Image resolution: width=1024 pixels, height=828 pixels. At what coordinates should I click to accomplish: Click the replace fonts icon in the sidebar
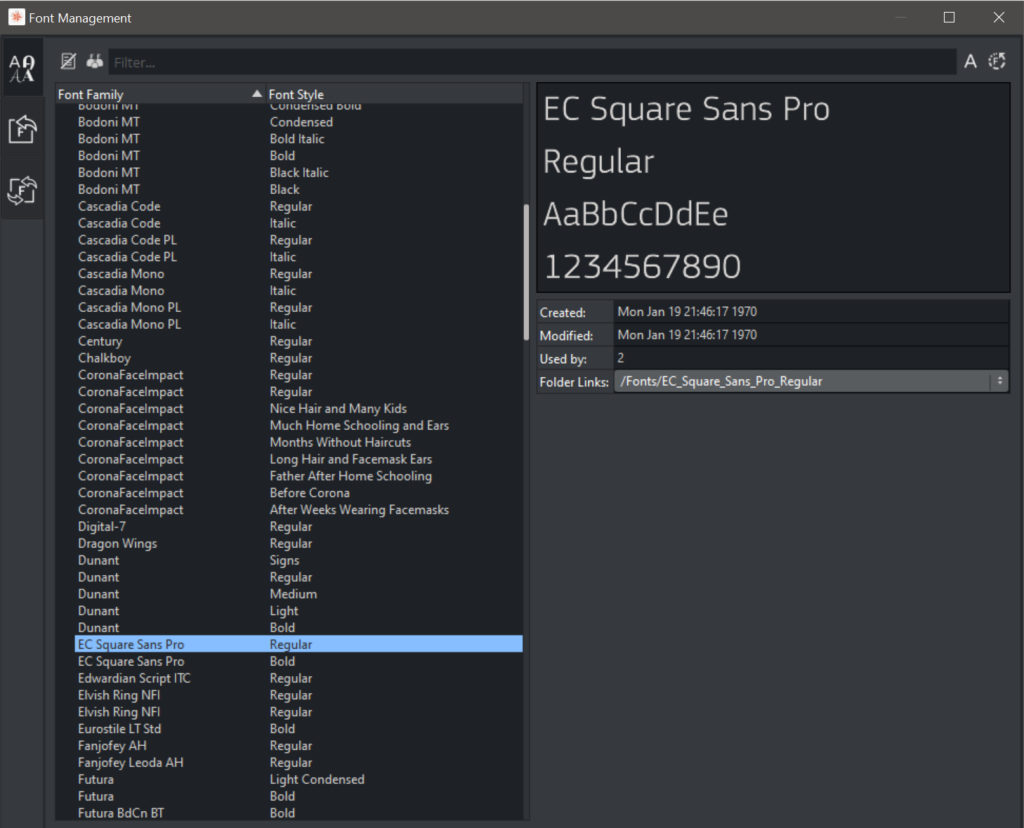(x=22, y=189)
